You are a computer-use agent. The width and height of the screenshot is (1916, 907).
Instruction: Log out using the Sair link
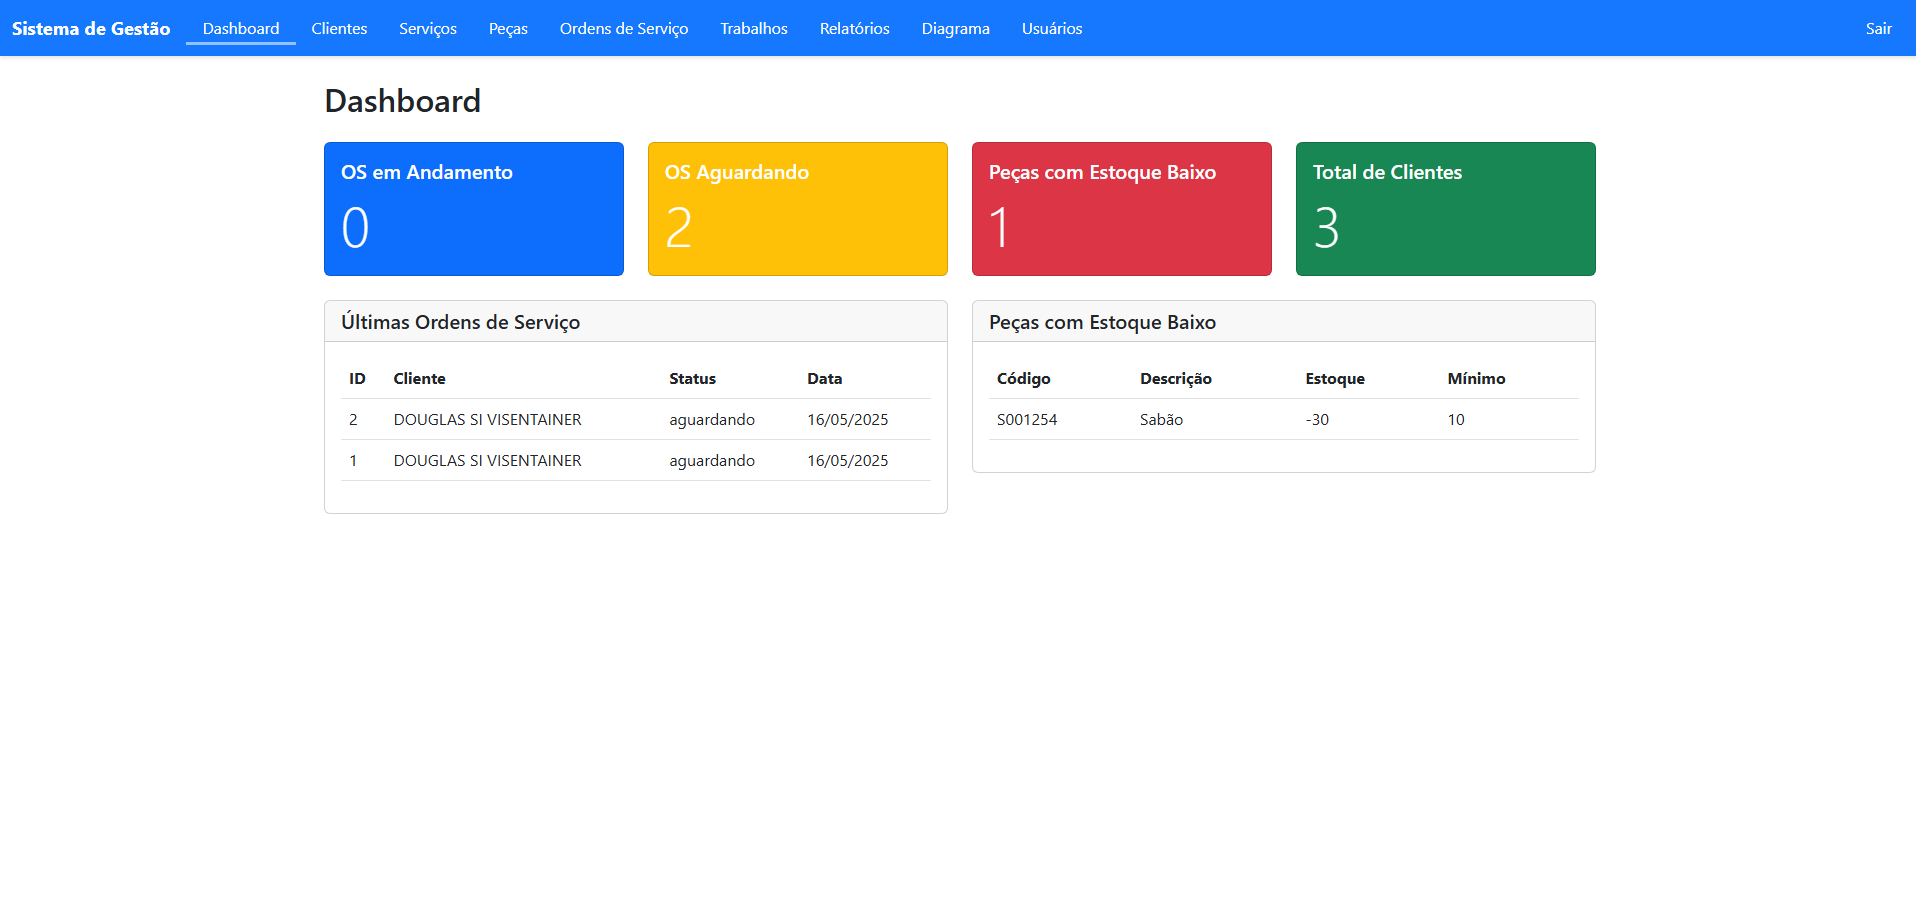coord(1879,28)
